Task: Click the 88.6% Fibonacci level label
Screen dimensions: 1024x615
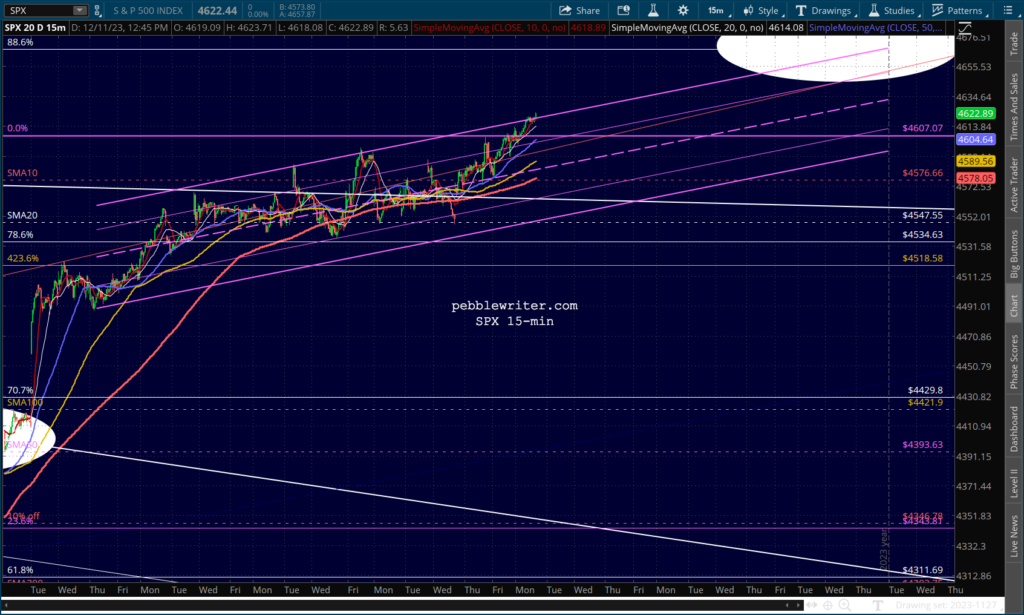Action: (20, 42)
